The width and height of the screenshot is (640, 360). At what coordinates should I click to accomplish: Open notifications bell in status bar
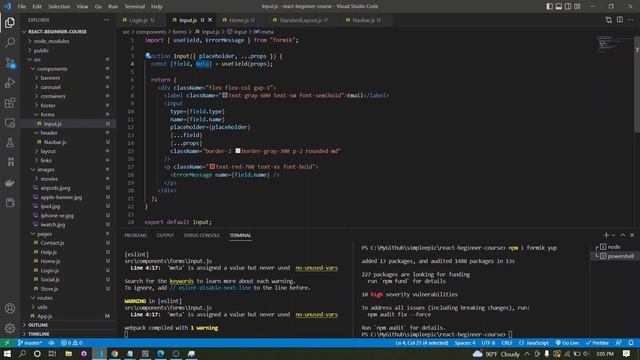pyautogui.click(x=631, y=343)
